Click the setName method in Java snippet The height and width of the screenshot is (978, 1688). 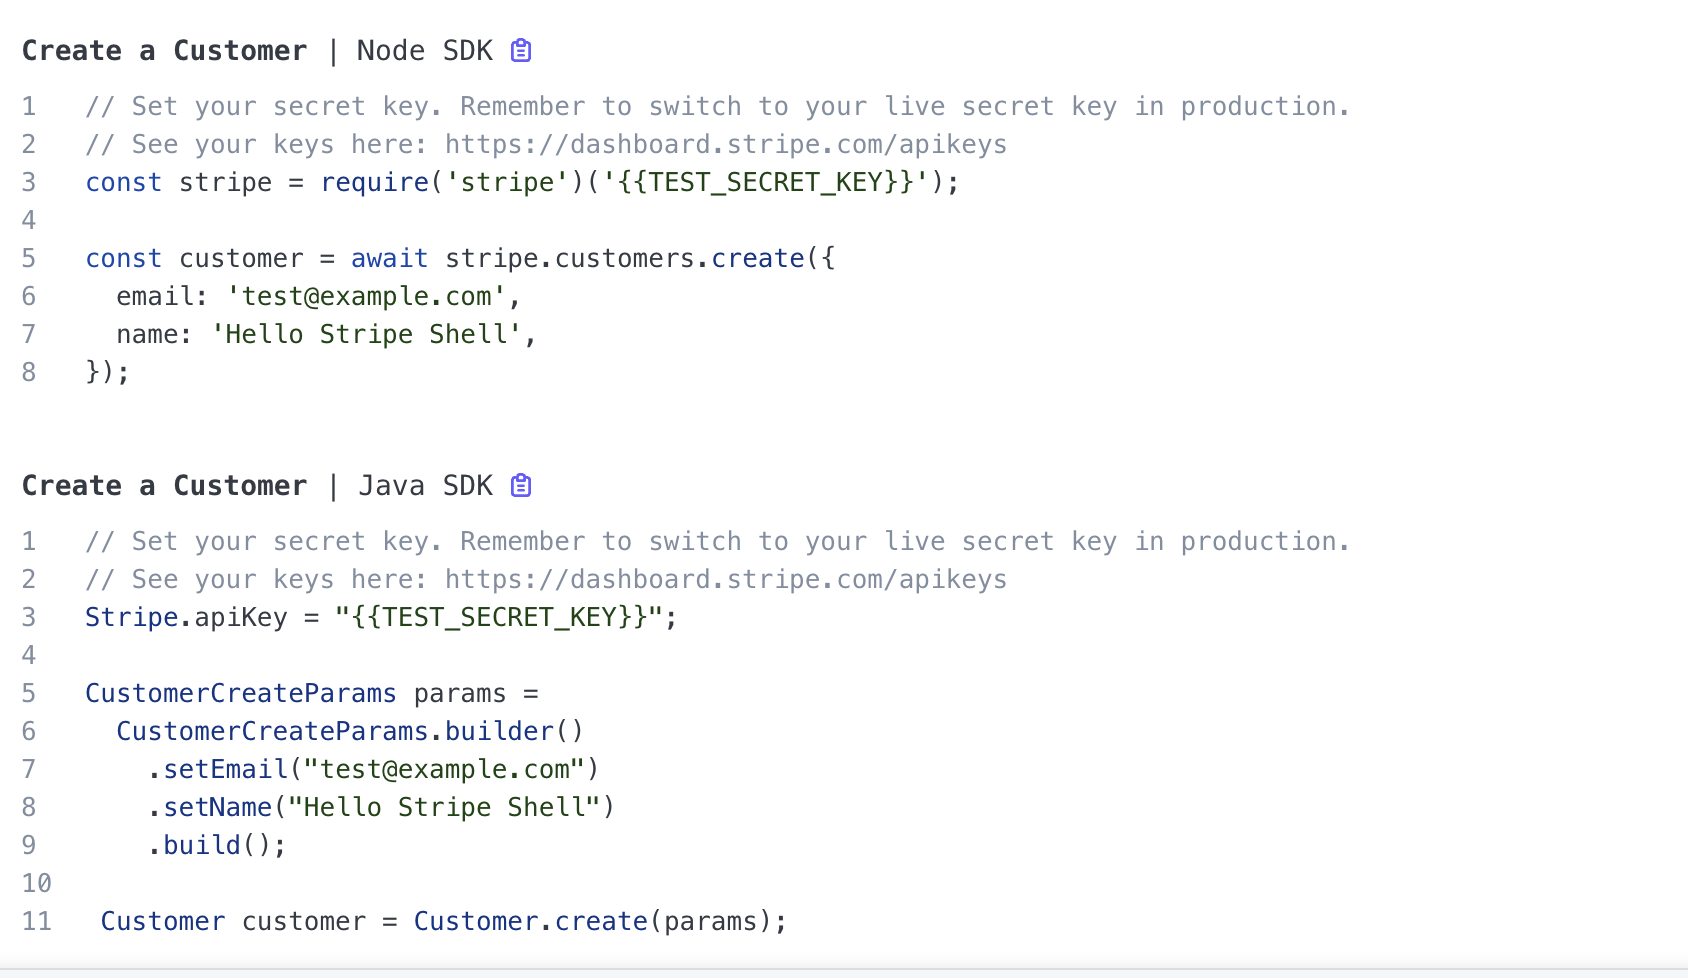217,808
